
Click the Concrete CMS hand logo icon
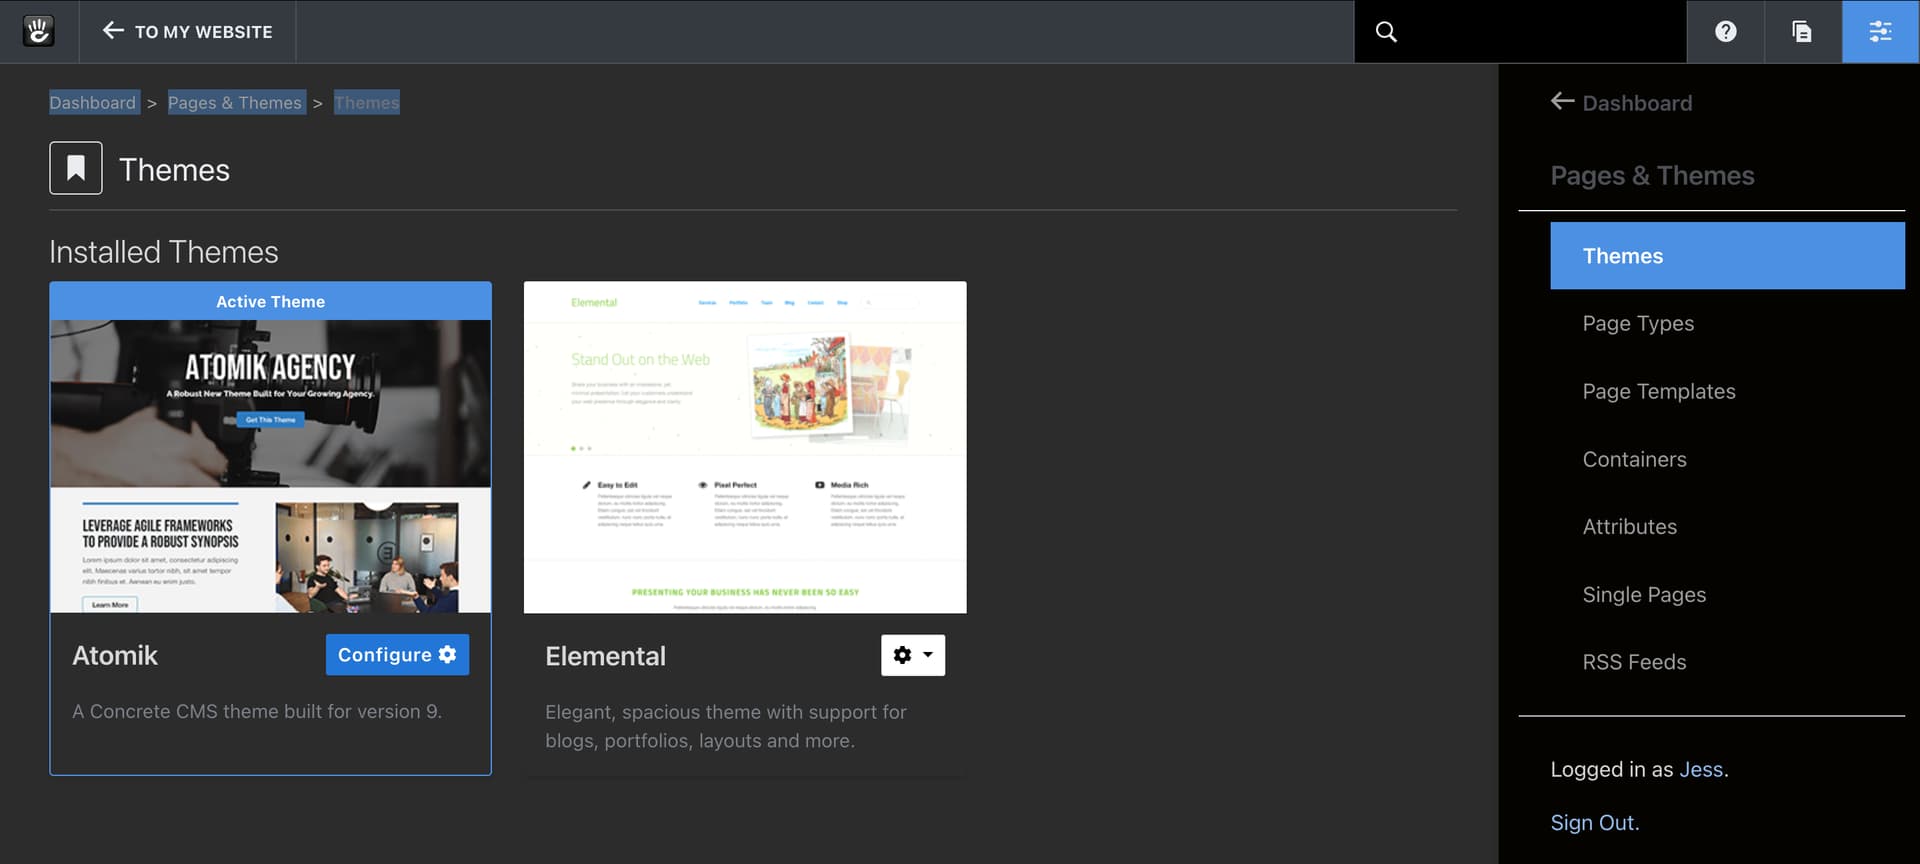tap(38, 31)
